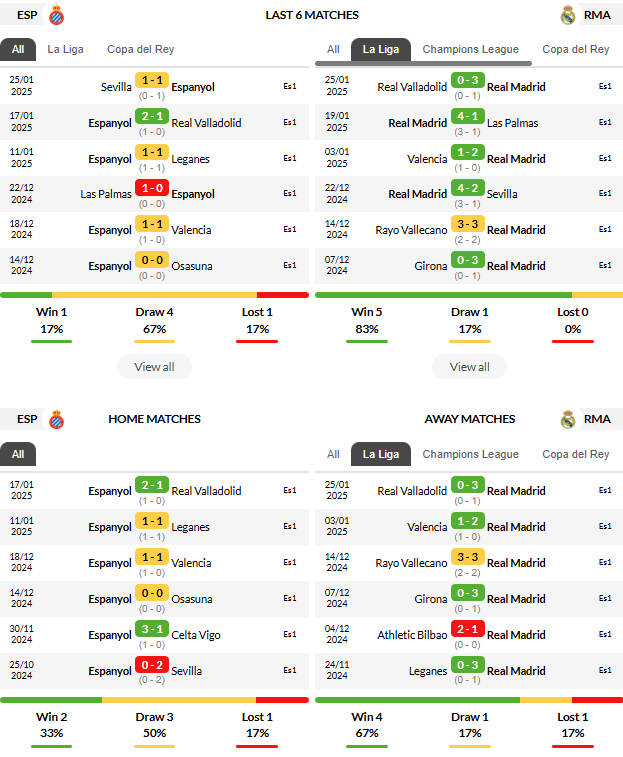The image size is (623, 757).
Task: Click the horizontal scrollbar under Real Madrid tabs
Action: [424, 63]
